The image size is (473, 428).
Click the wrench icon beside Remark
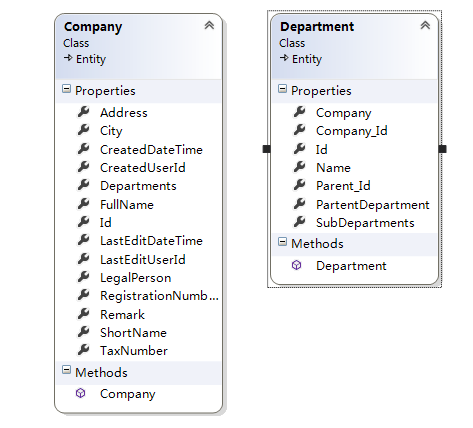(x=83, y=313)
